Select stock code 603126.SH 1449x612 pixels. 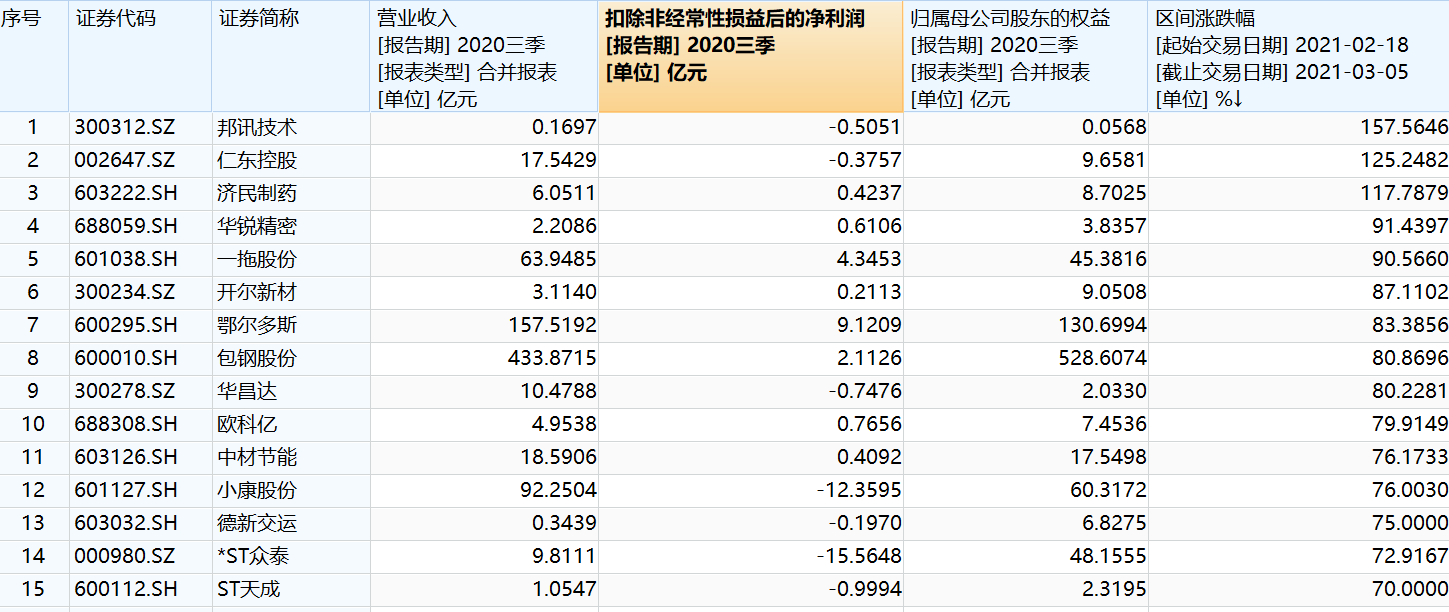click(125, 458)
